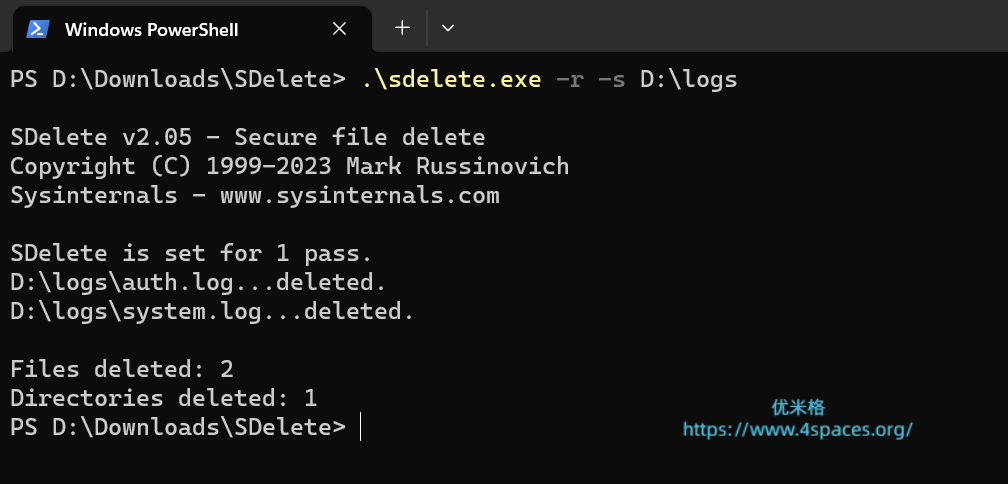
Task: Expand the new tab profile dropdown chevron
Action: pyautogui.click(x=448, y=28)
